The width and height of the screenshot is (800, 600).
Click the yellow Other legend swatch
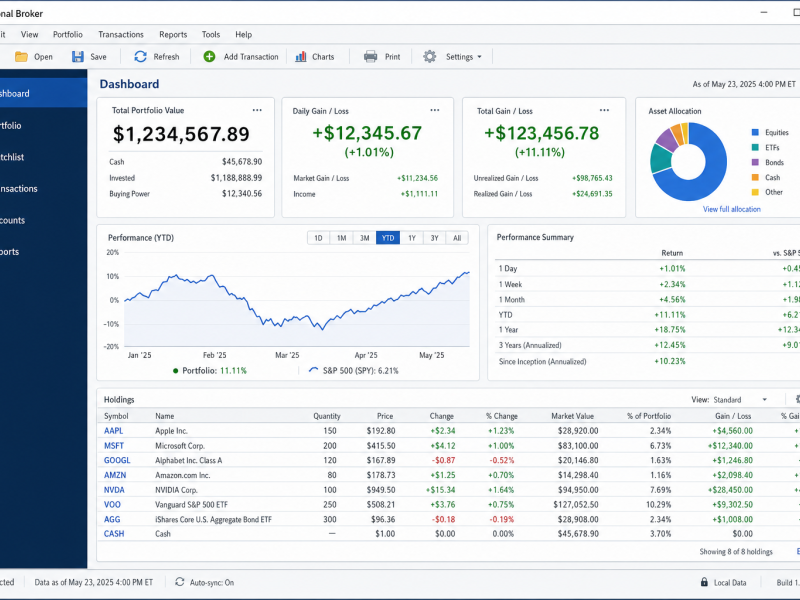pos(755,192)
